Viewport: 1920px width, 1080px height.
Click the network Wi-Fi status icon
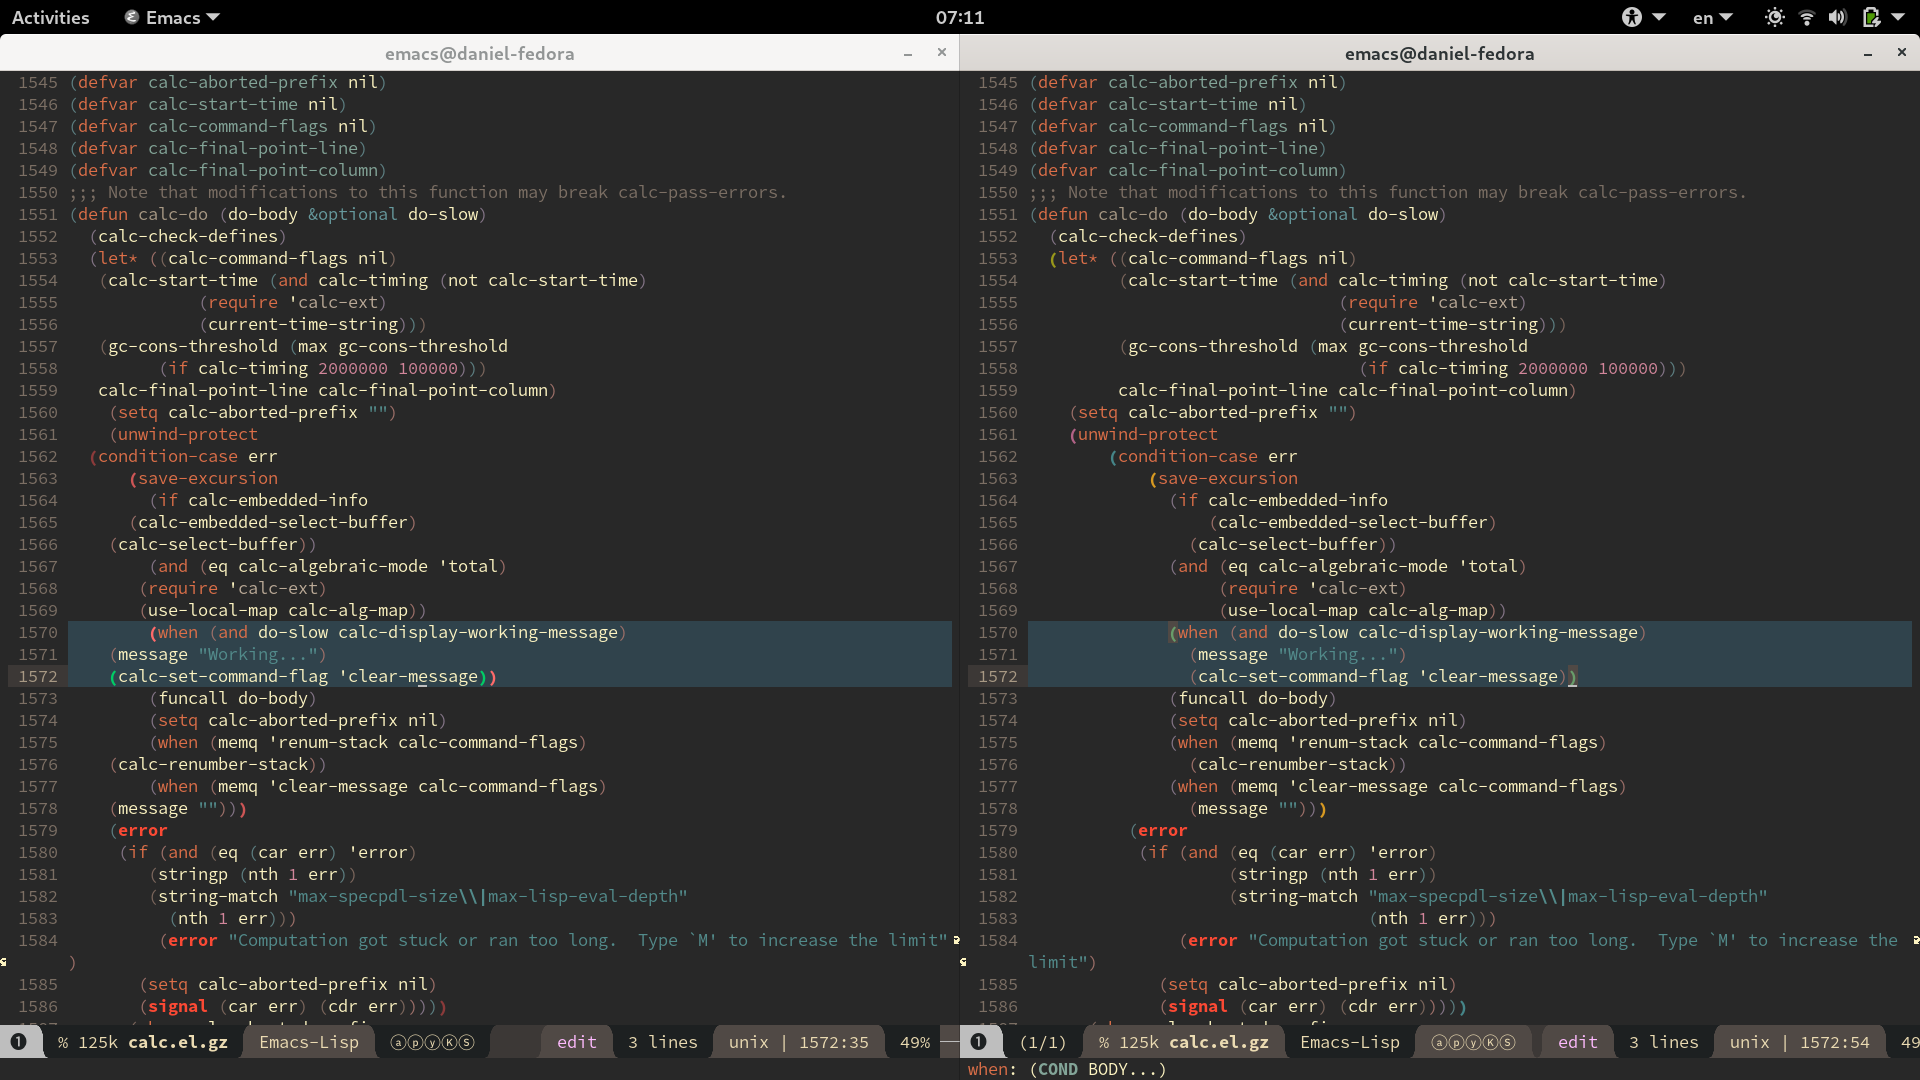click(x=1806, y=17)
